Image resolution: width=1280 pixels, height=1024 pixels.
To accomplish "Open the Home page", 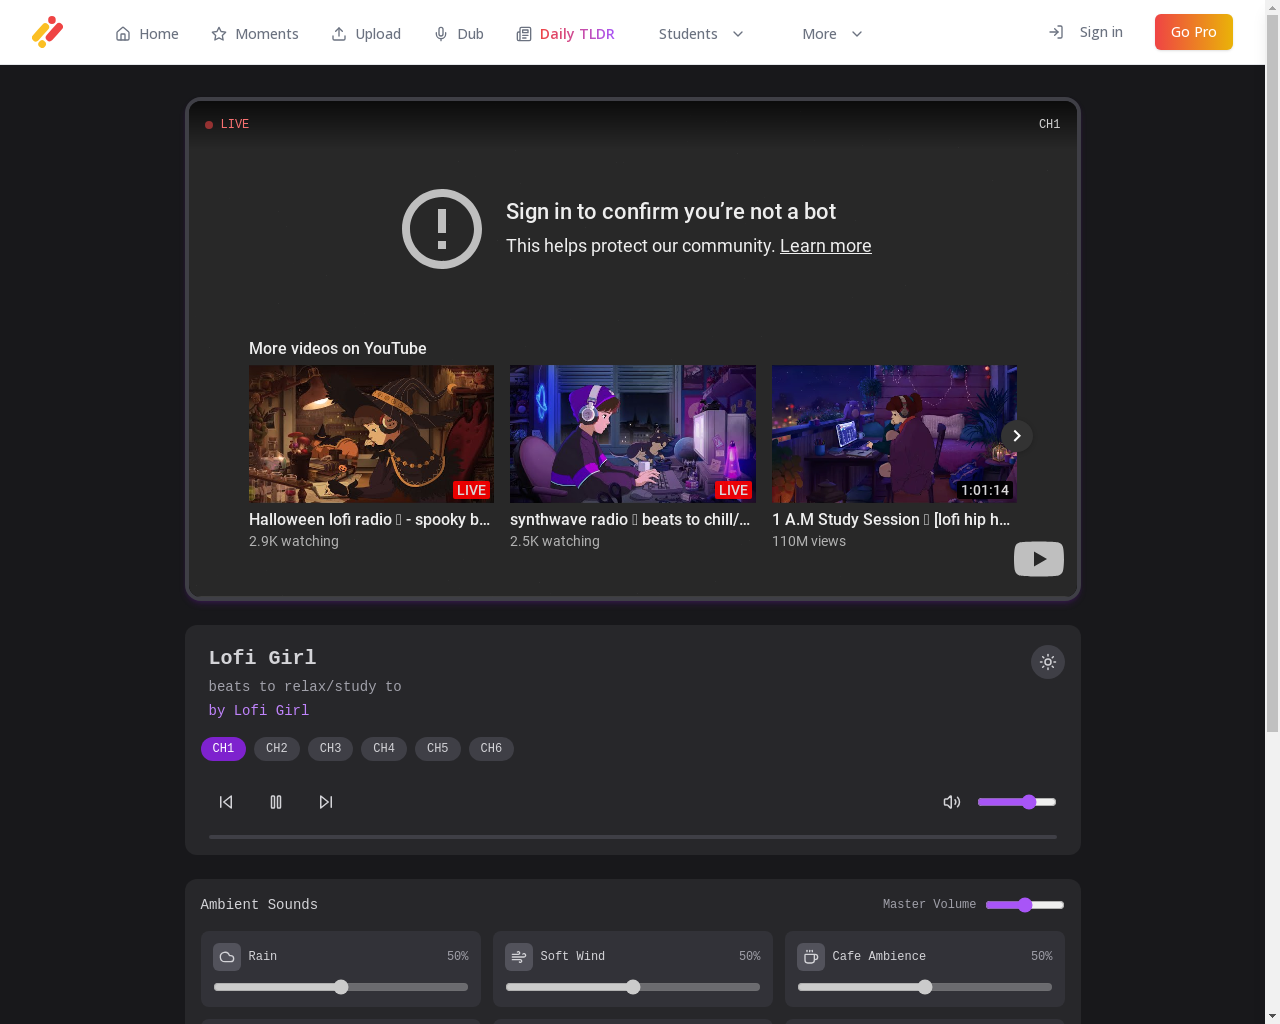I will (x=147, y=34).
